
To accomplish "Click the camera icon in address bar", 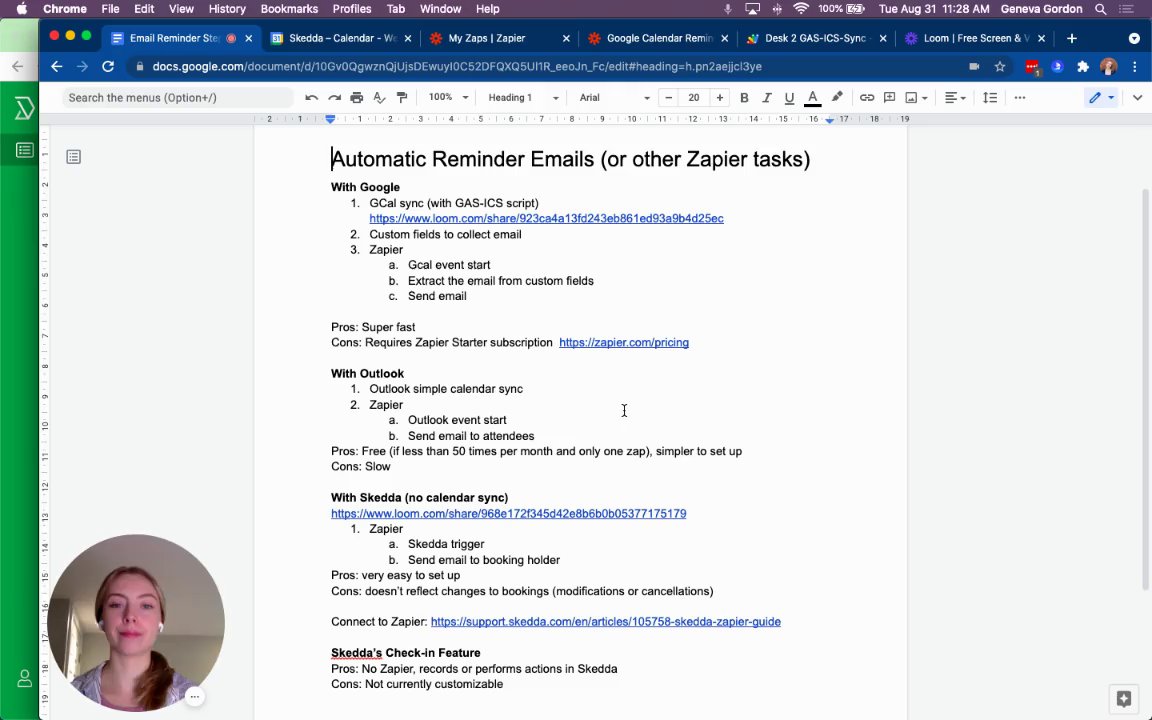I will pos(974,67).
